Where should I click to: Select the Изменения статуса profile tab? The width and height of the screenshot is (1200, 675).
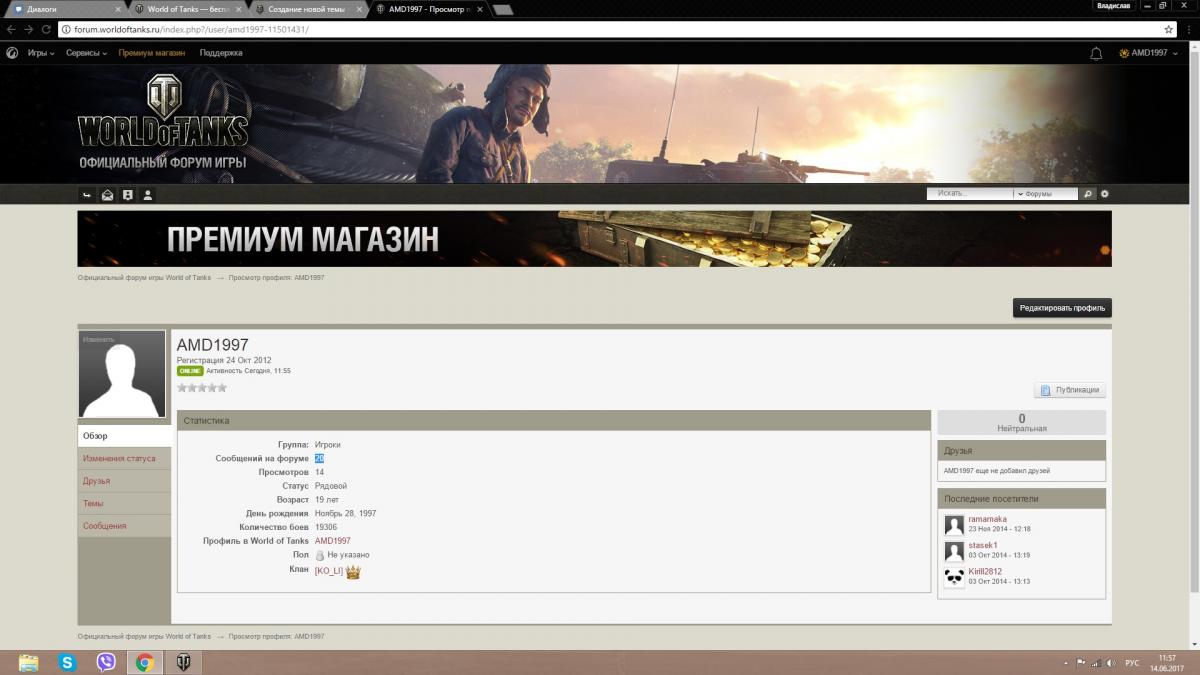tap(124, 458)
